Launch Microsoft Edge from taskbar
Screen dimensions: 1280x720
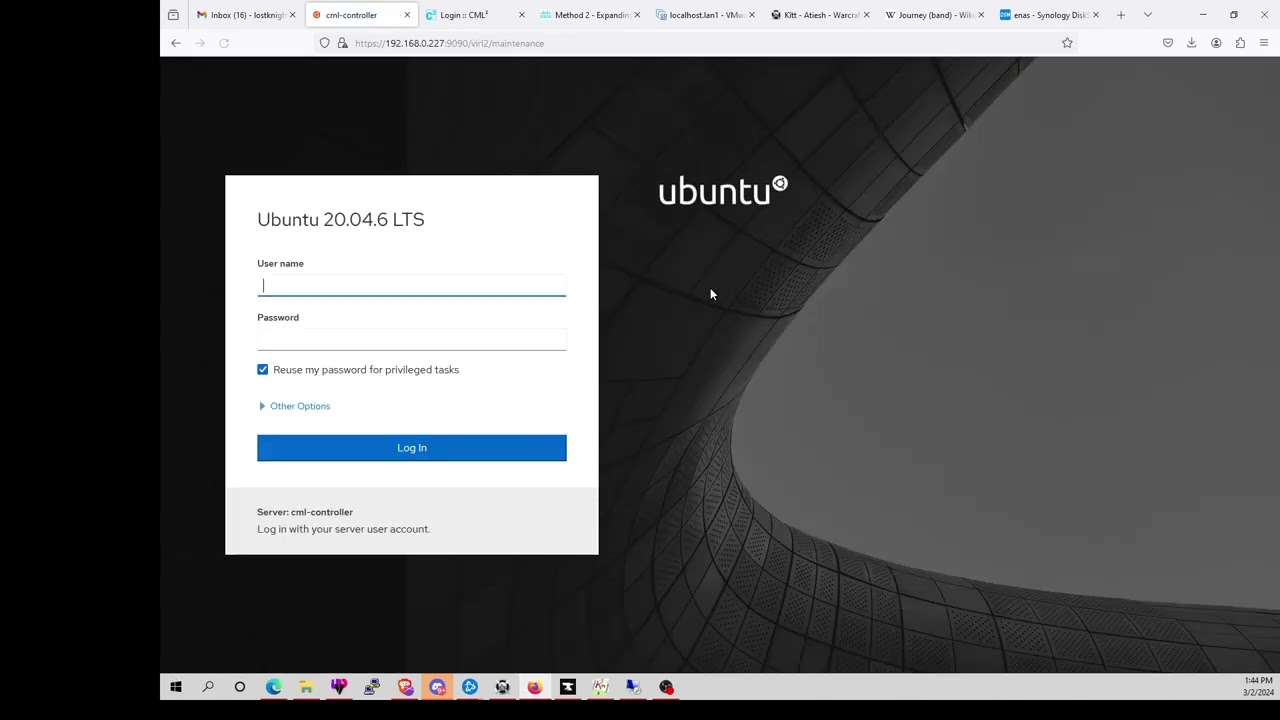(x=273, y=687)
